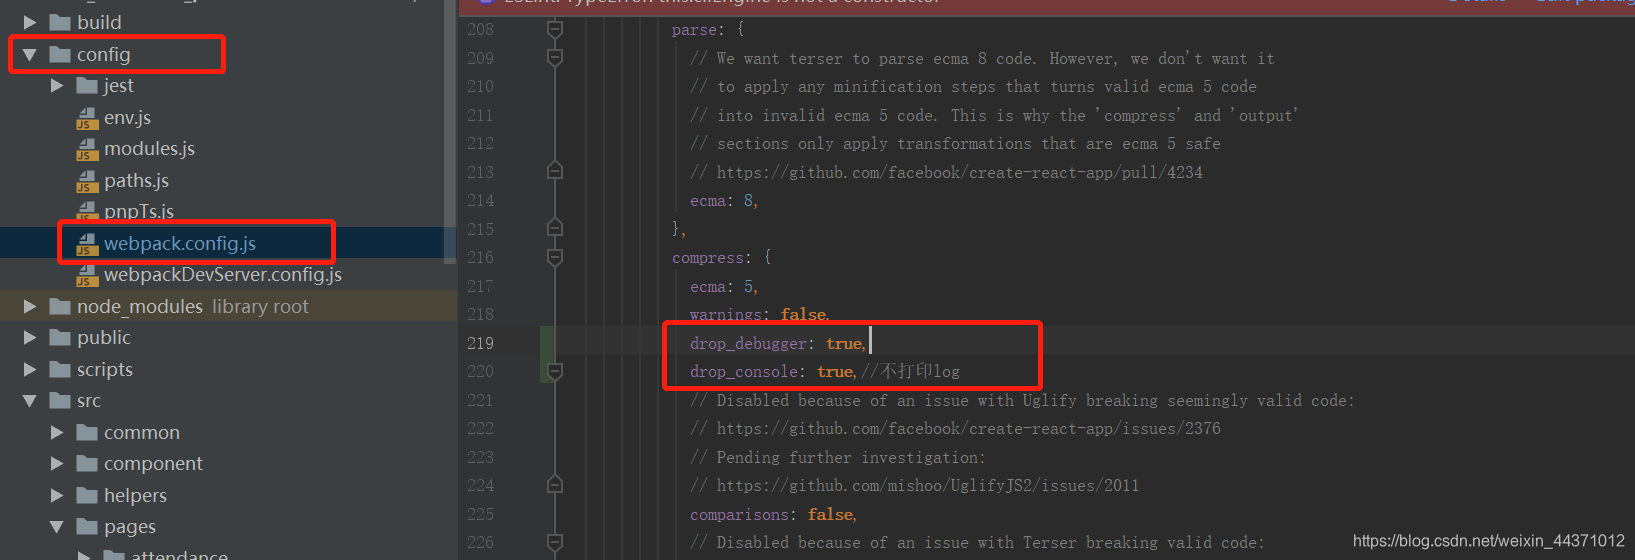
Task: Click line number 219 in gutter
Action: coord(481,343)
